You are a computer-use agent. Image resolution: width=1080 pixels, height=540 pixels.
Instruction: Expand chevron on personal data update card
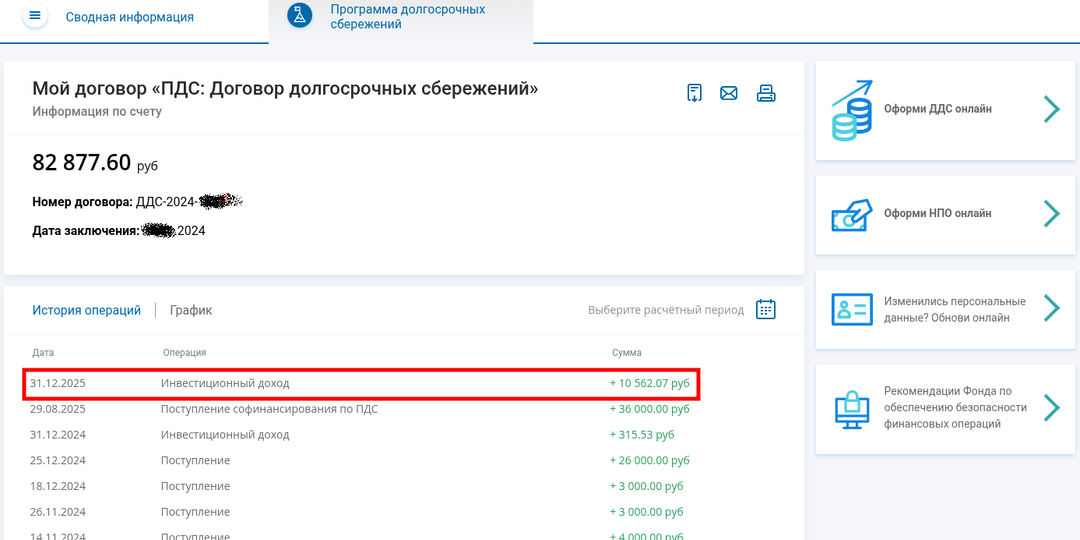pyautogui.click(x=1051, y=309)
